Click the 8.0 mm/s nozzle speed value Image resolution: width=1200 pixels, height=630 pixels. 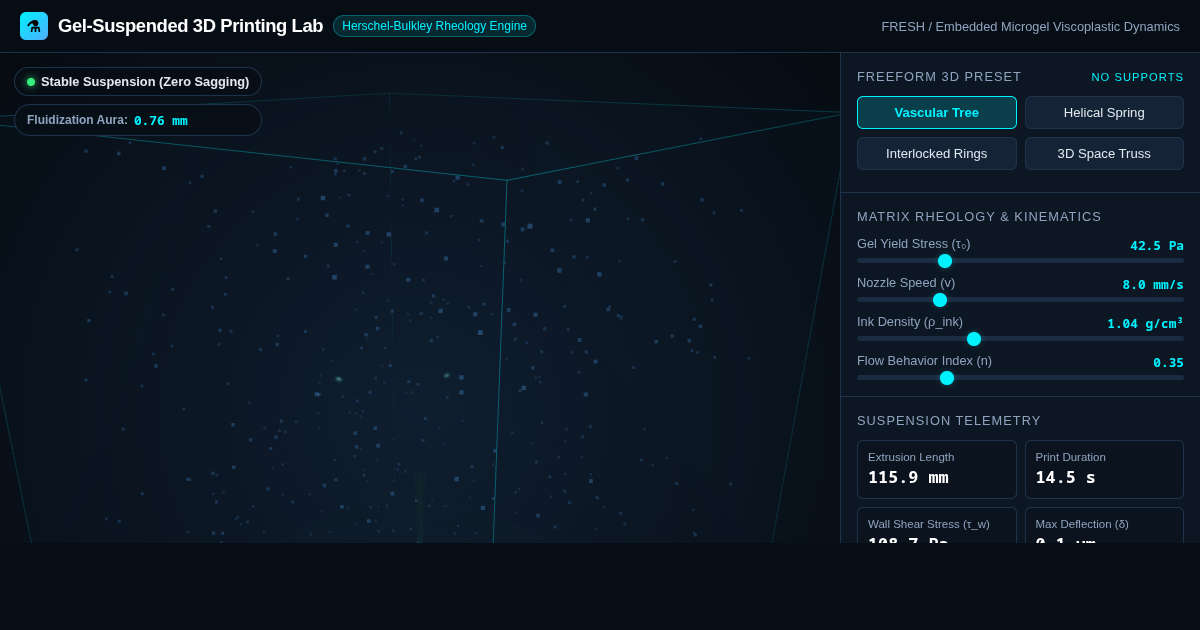pos(1153,284)
